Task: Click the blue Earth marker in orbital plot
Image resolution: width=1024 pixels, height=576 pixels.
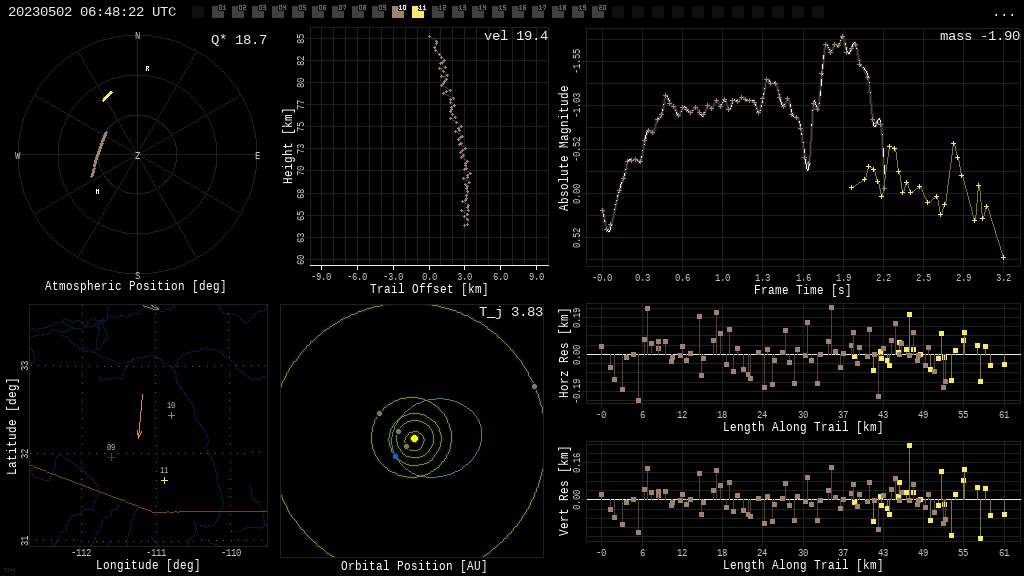Action: [395, 456]
